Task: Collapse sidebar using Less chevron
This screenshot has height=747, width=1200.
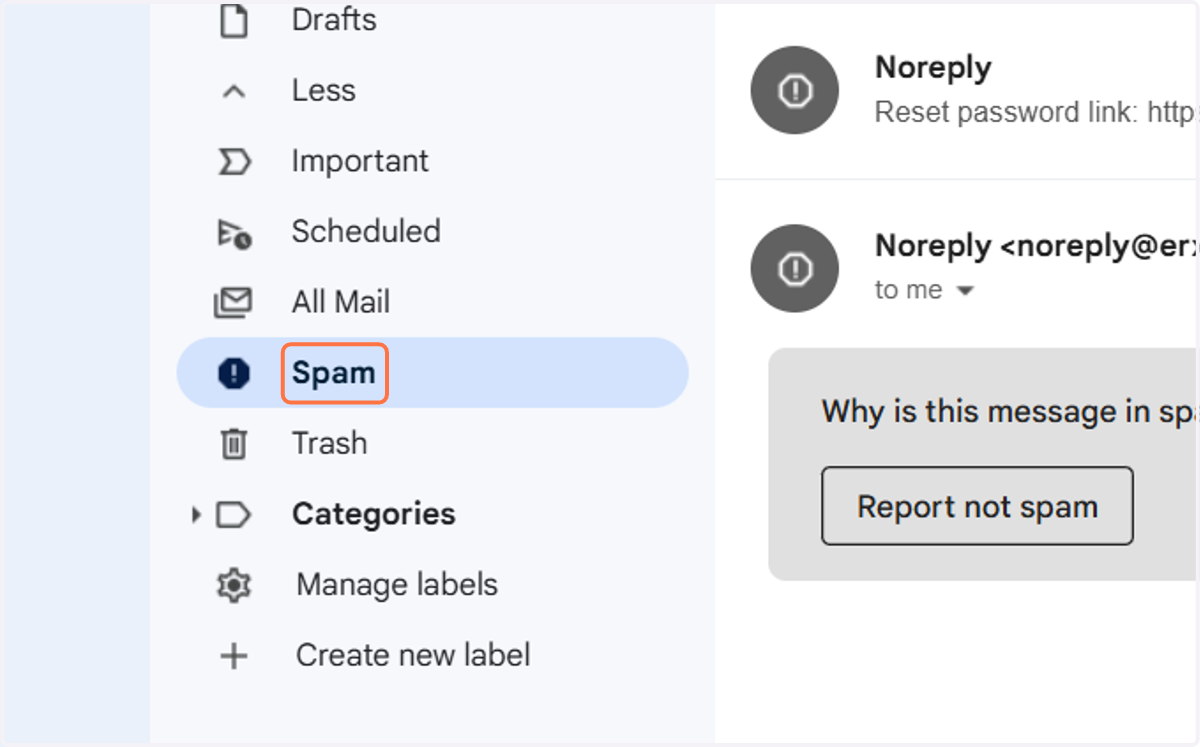Action: (233, 92)
